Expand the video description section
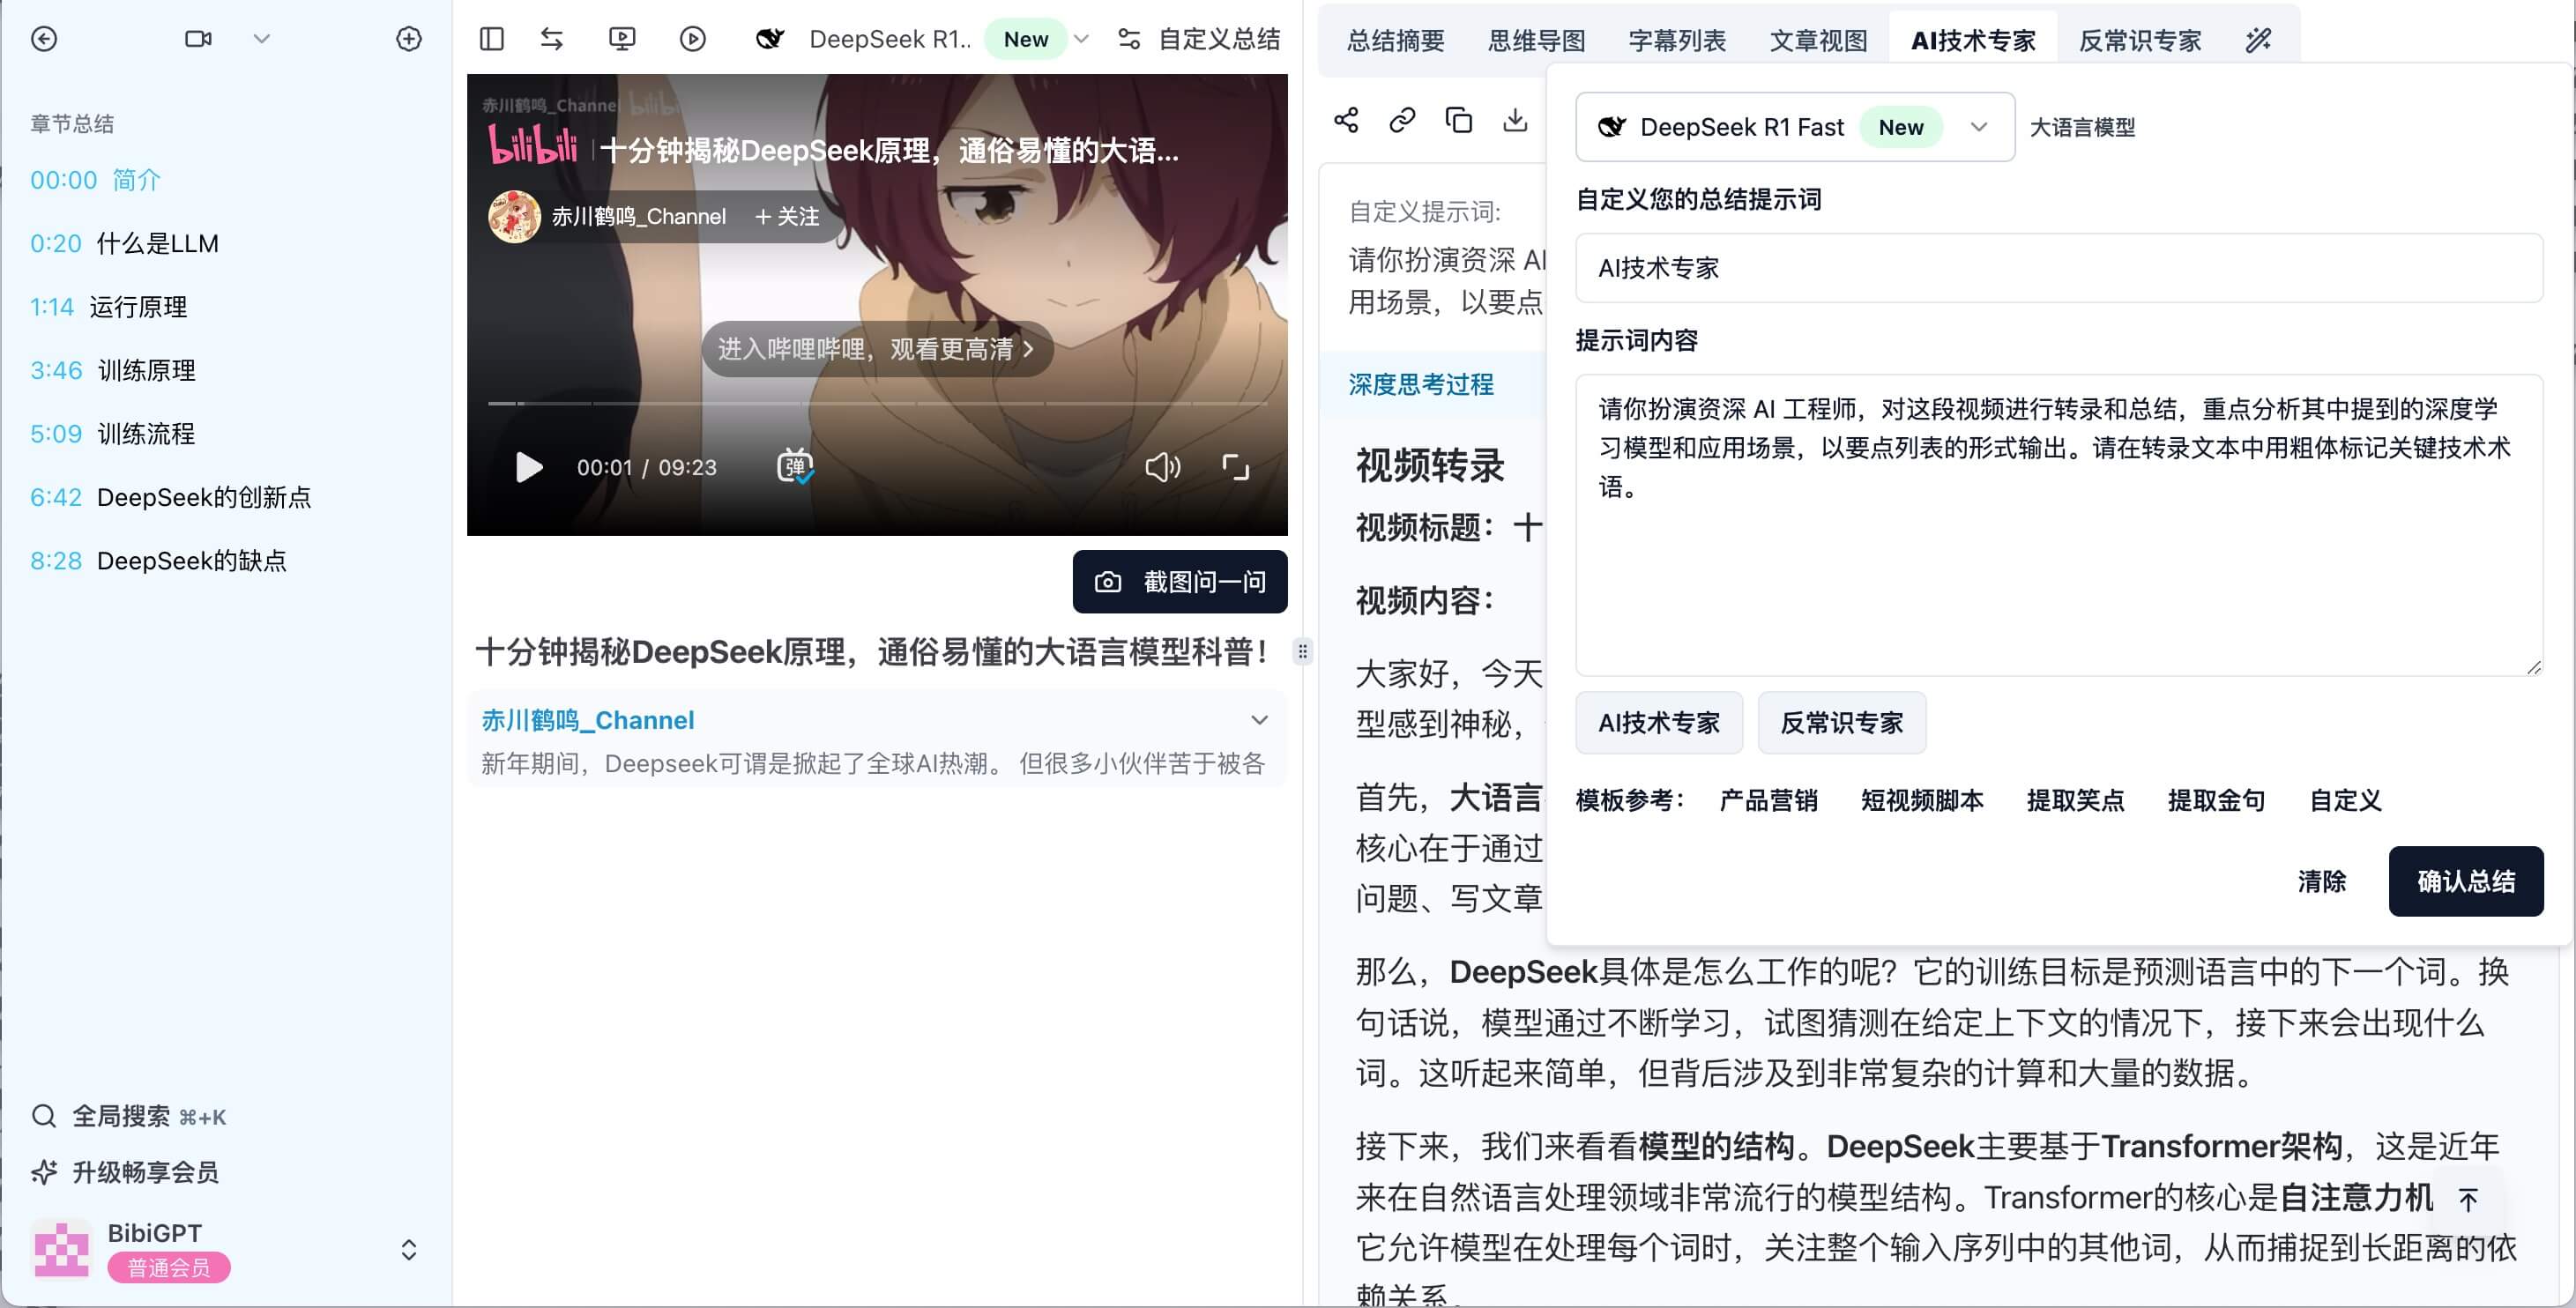2576x1308 pixels. [1263, 721]
